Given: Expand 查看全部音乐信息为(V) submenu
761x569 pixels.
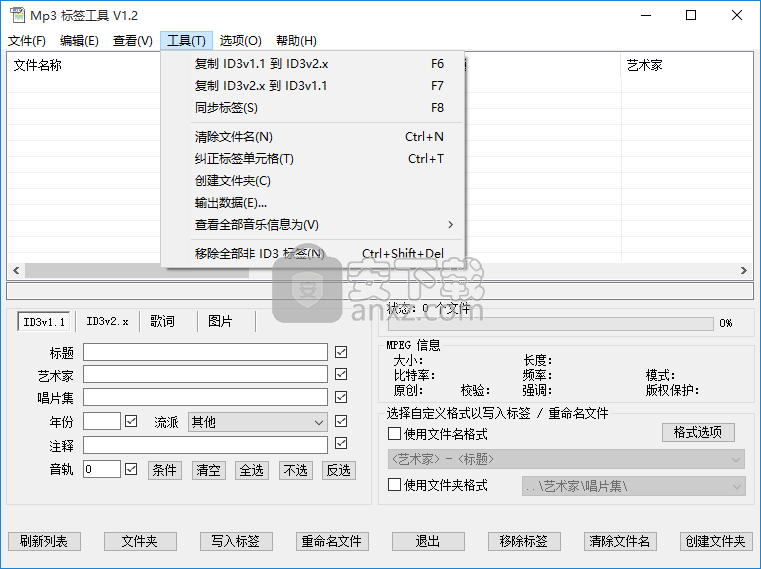Looking at the screenshot, I should 313,224.
